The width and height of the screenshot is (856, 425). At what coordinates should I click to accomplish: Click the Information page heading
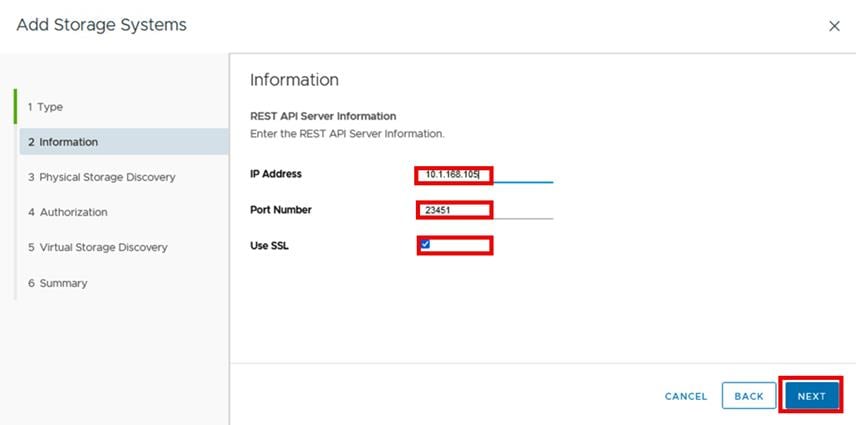click(294, 80)
